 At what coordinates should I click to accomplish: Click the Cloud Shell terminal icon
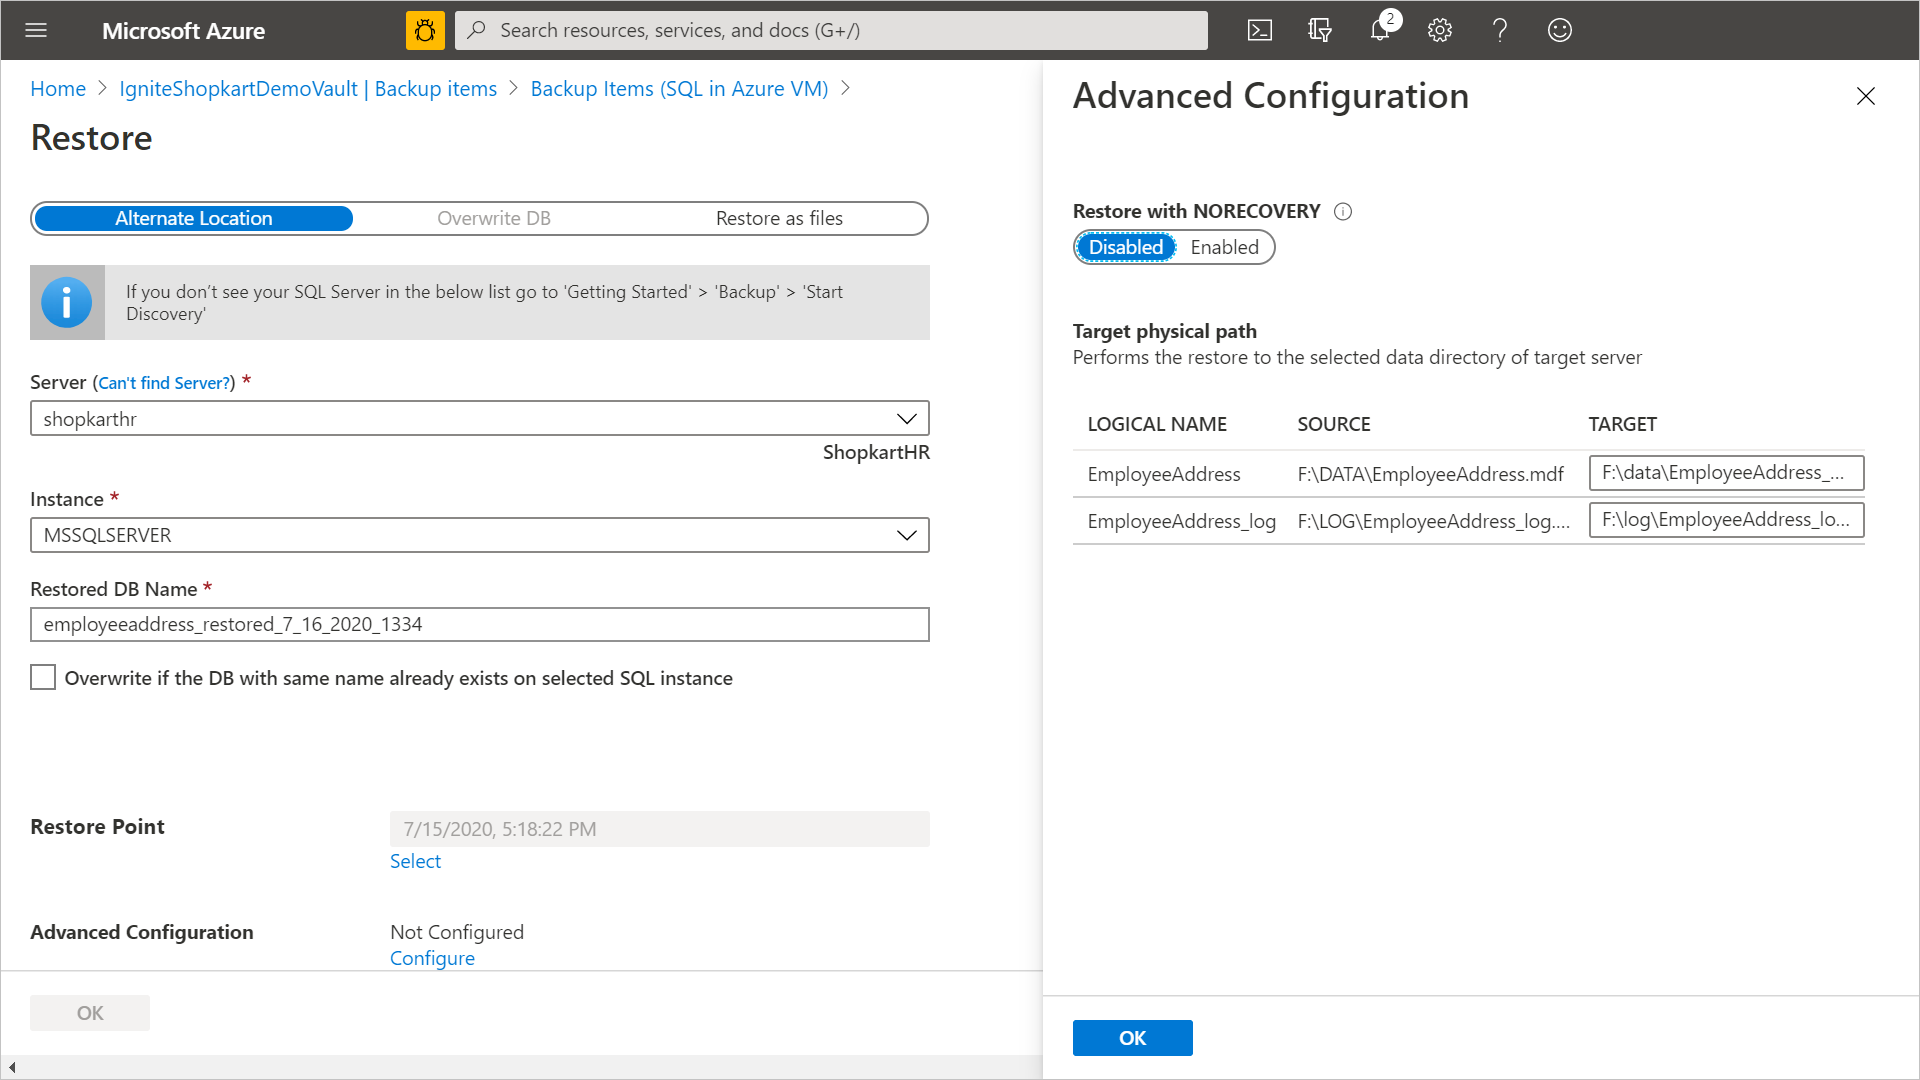click(x=1259, y=30)
